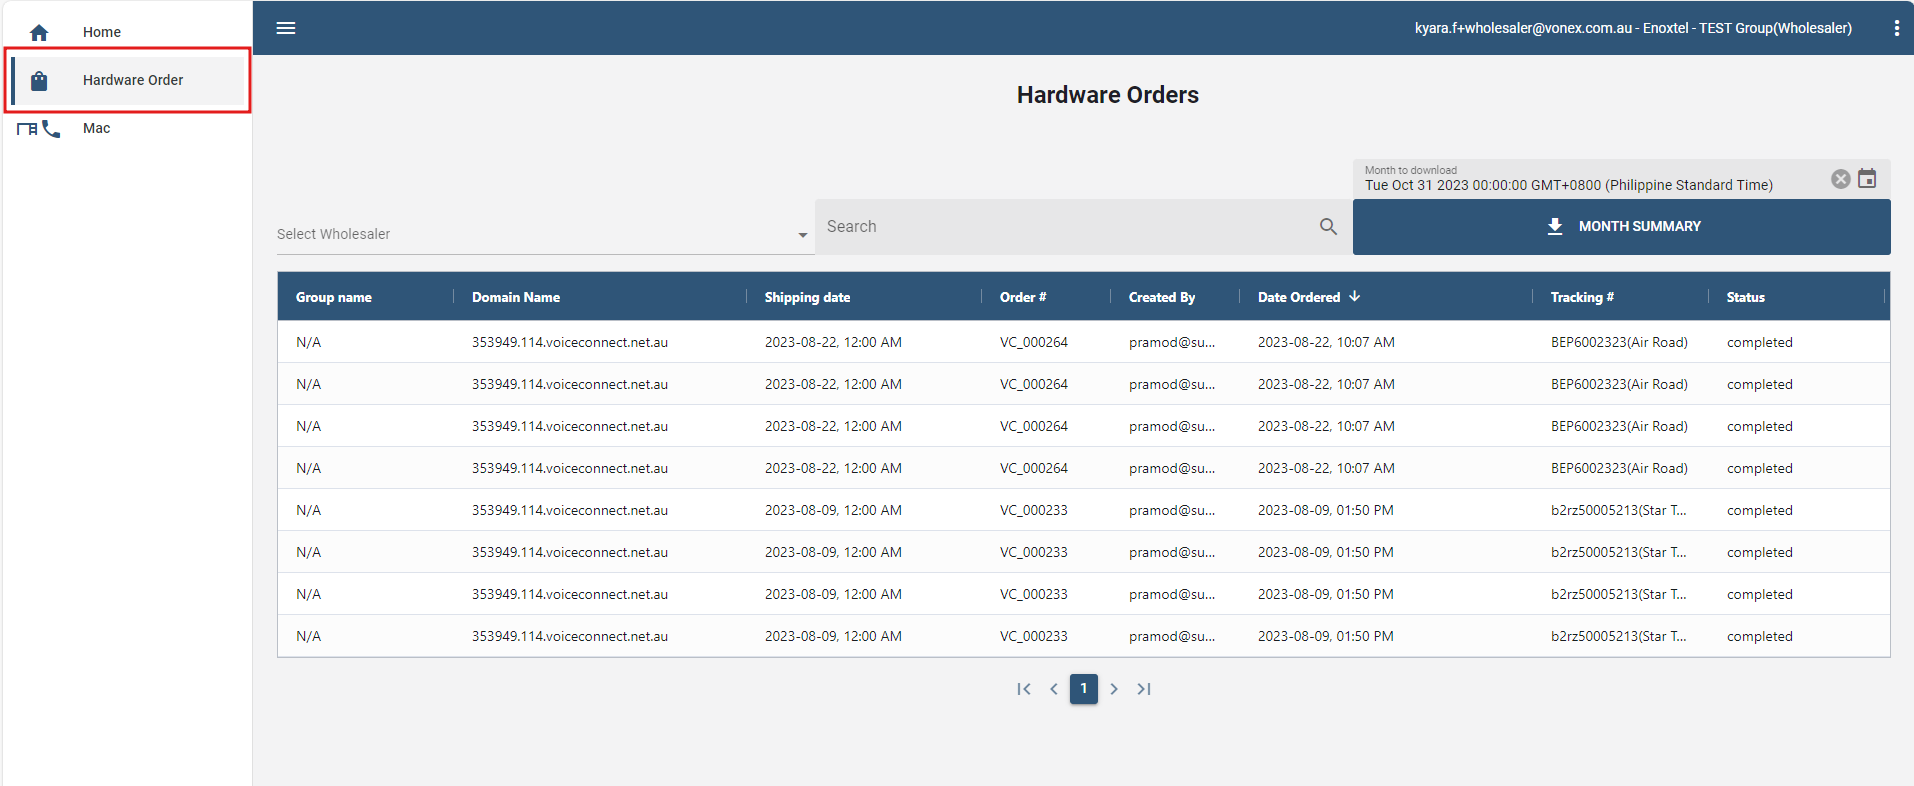Clear the Month to download date

[x=1840, y=179]
